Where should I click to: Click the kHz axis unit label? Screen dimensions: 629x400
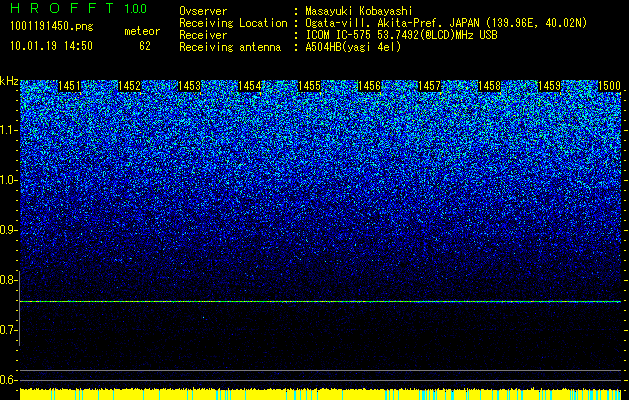point(9,81)
